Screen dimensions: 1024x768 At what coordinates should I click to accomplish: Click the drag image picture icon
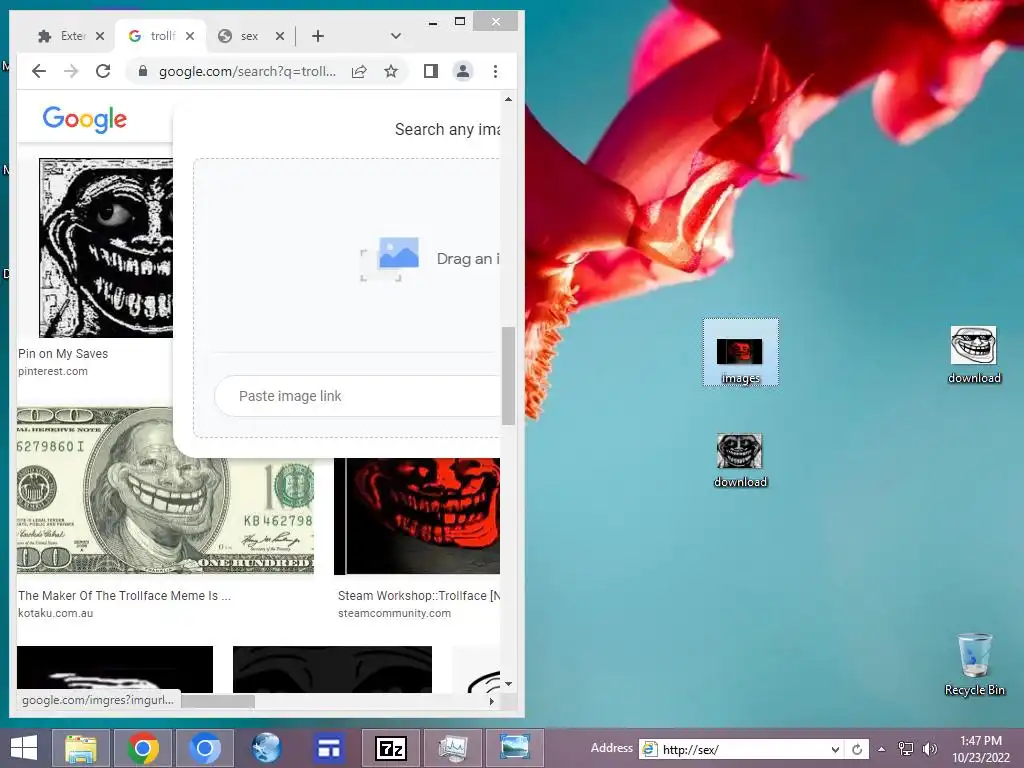click(391, 259)
